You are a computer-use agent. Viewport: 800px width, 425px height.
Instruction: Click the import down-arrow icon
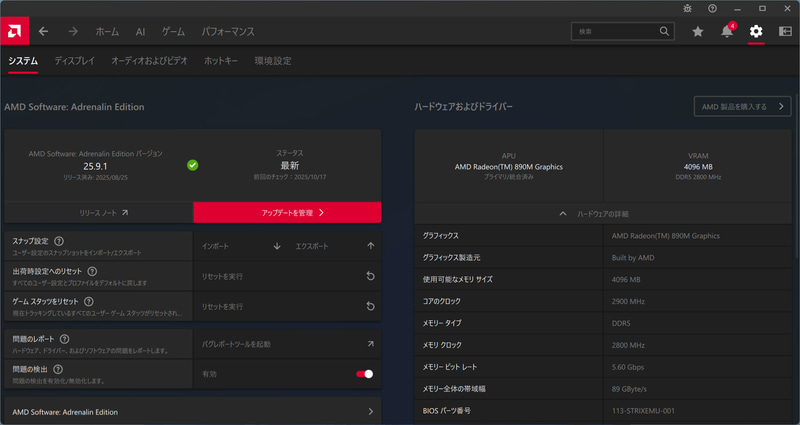(277, 246)
